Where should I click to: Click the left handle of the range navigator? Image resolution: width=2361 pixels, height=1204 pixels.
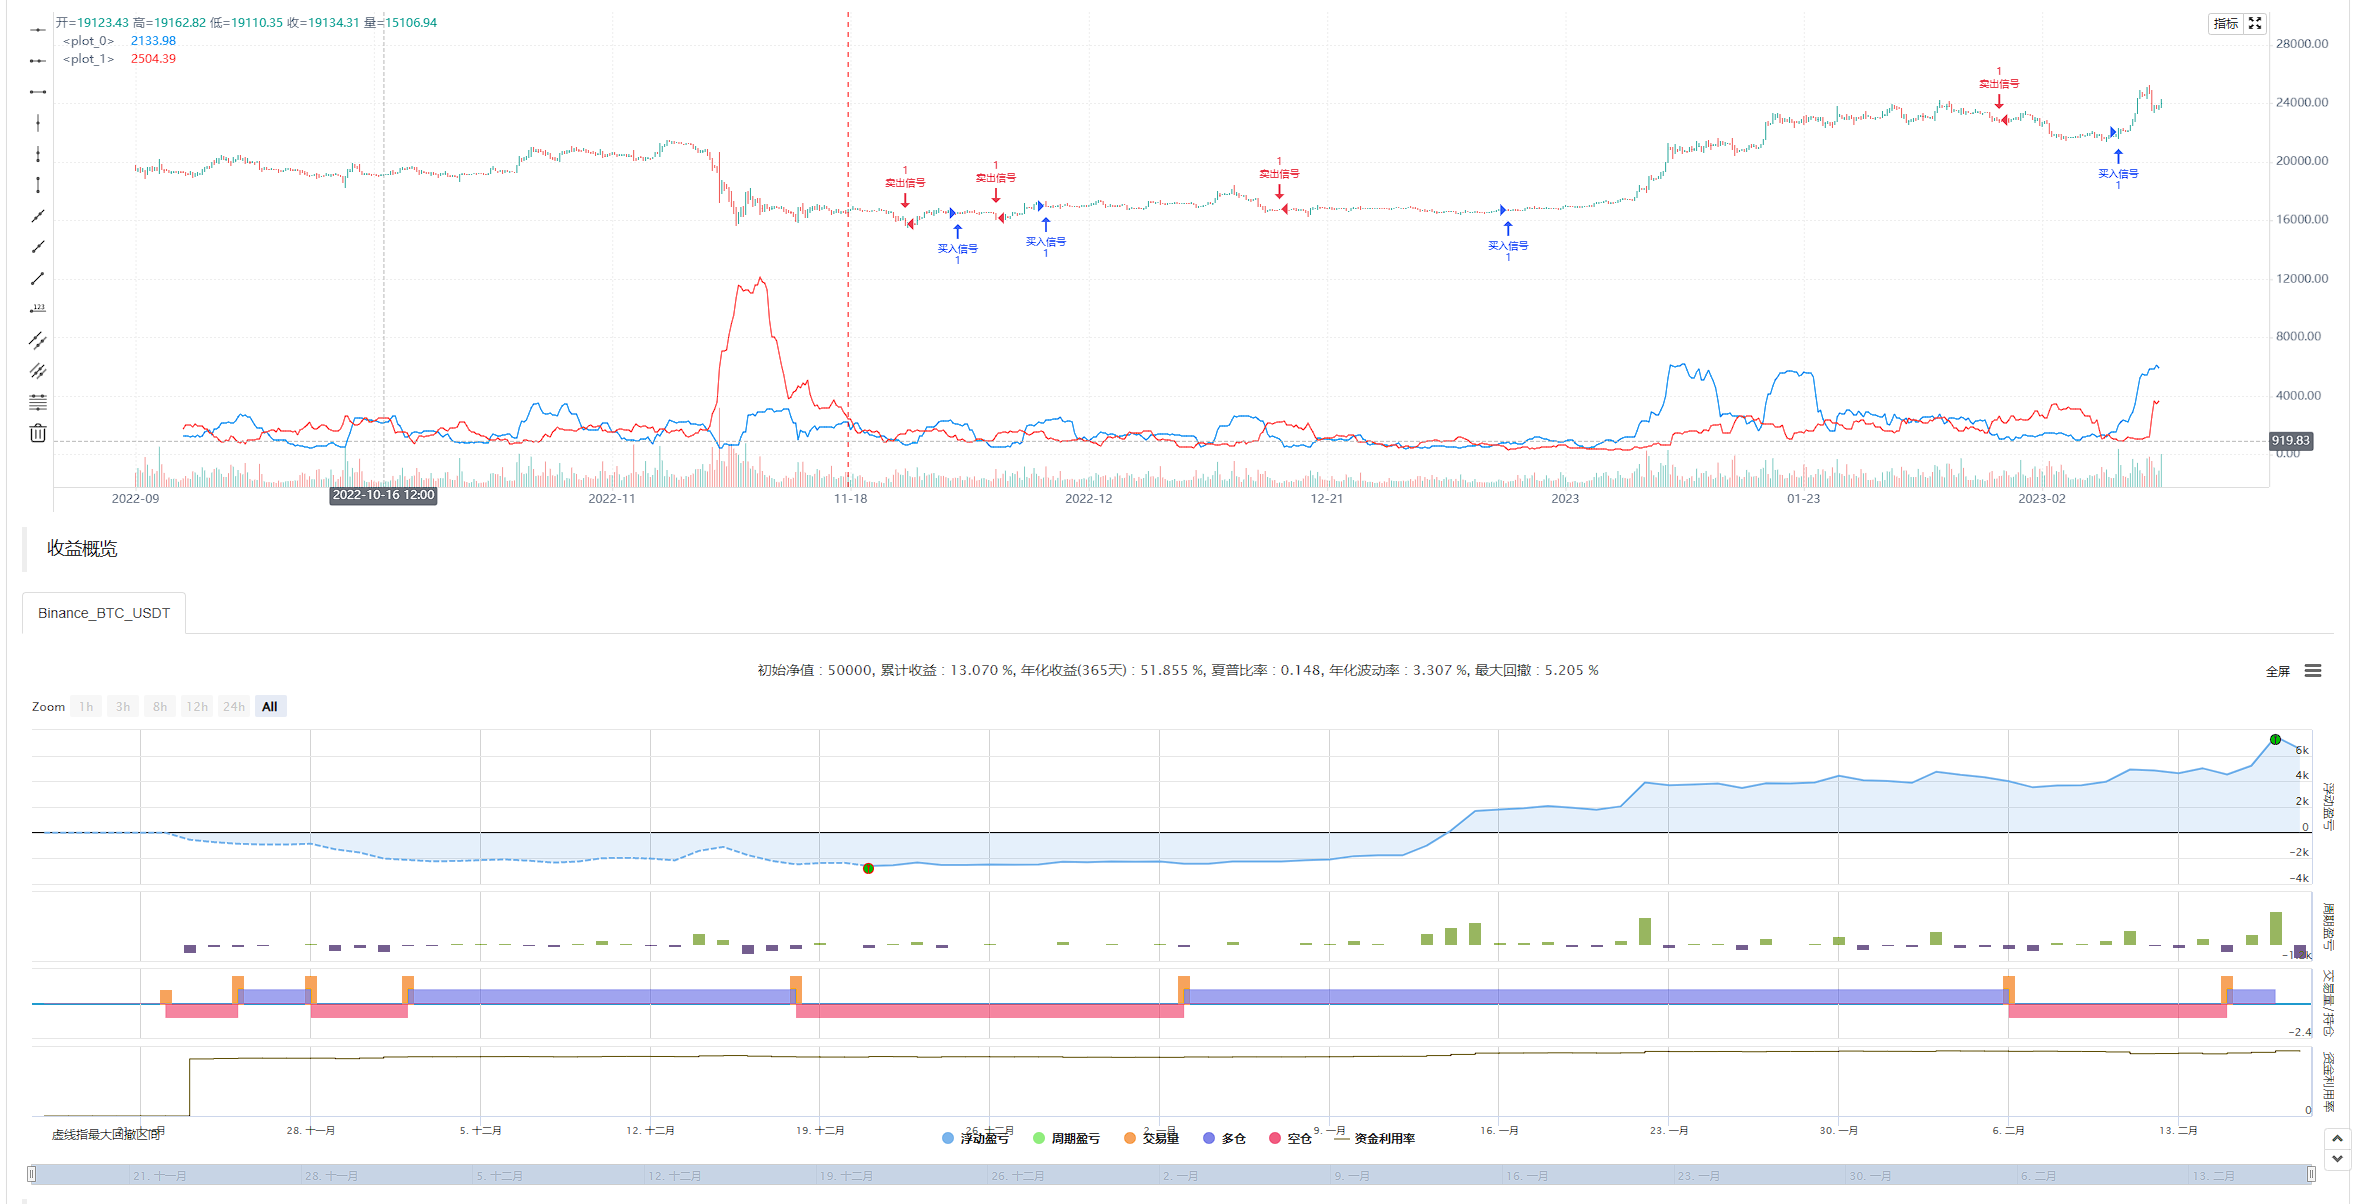click(x=32, y=1174)
